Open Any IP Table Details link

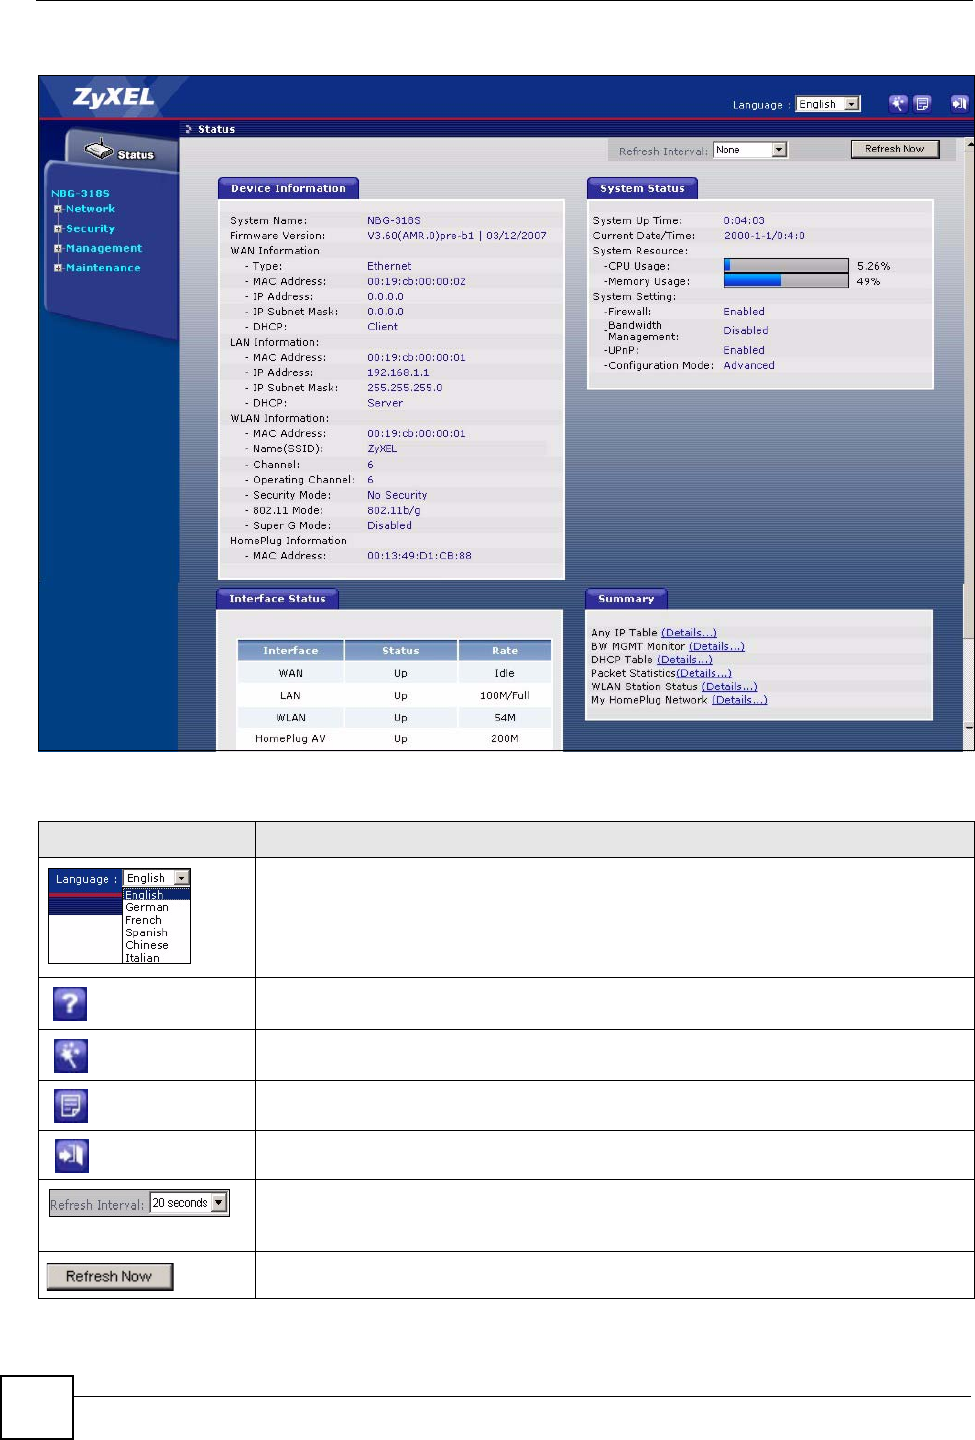click(x=689, y=633)
